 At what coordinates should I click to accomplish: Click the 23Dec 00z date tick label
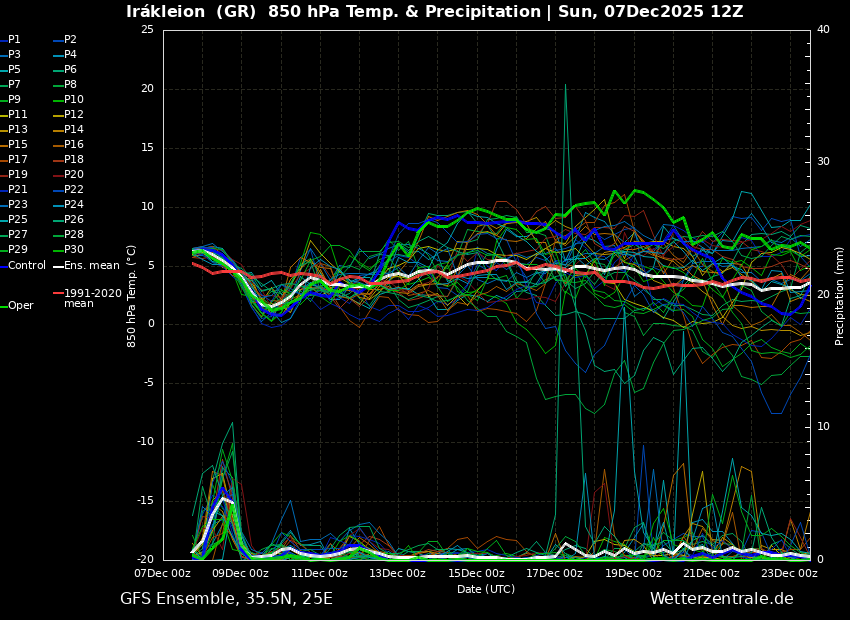(x=789, y=574)
